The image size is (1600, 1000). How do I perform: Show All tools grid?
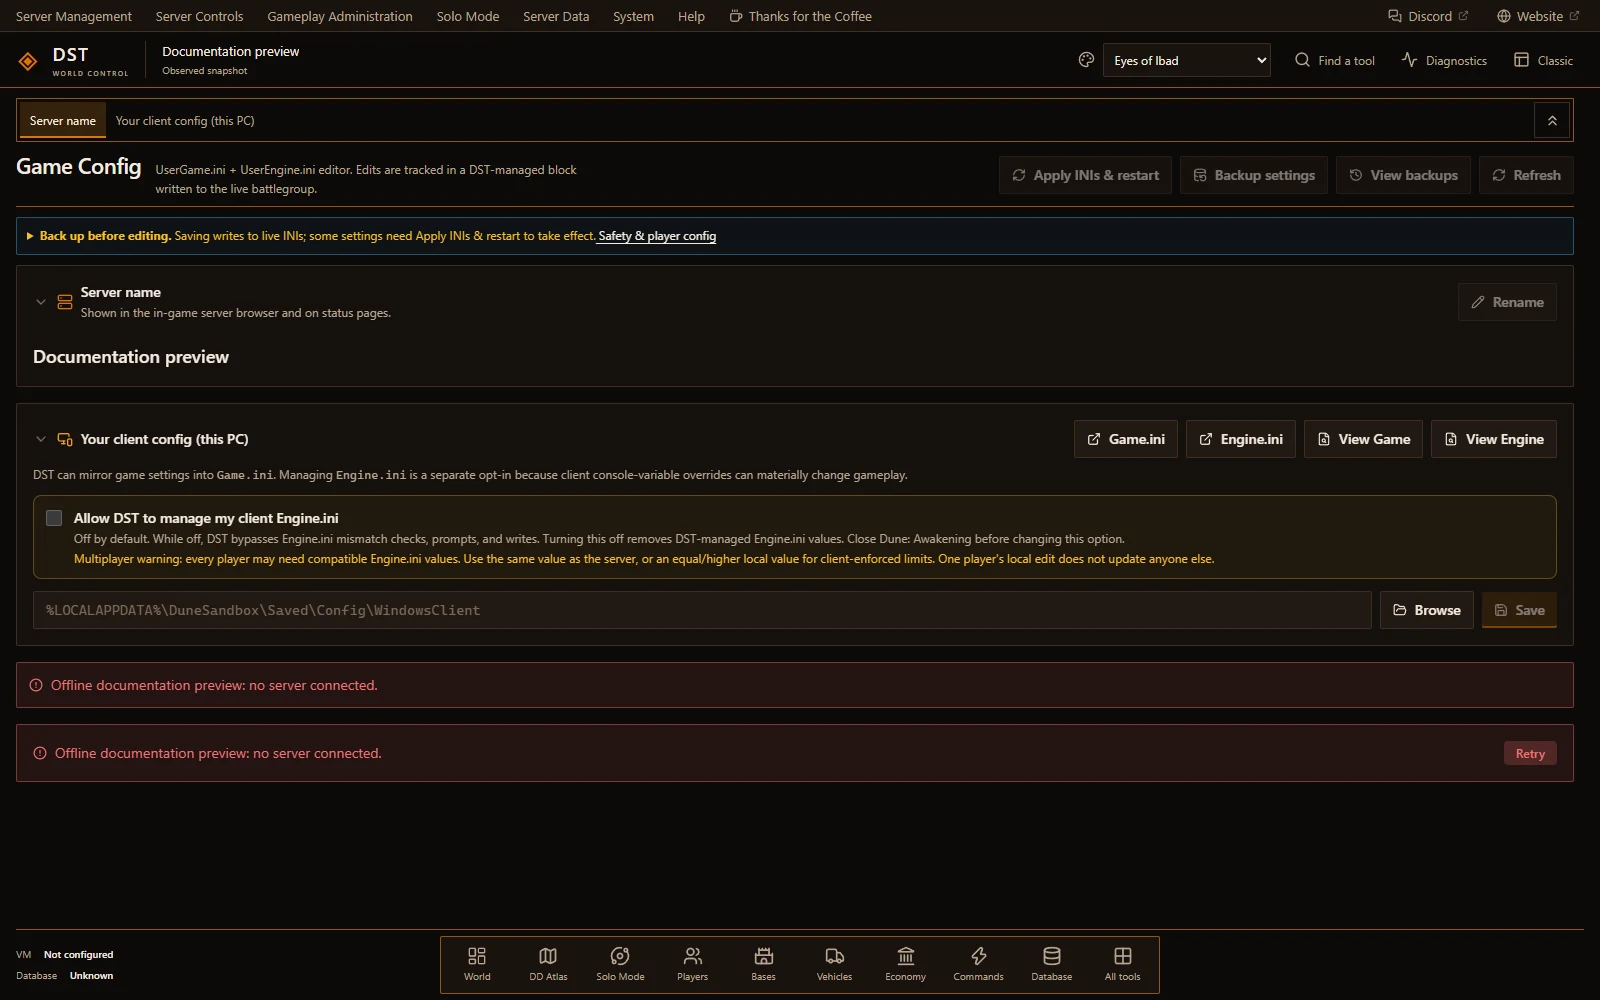click(x=1122, y=965)
